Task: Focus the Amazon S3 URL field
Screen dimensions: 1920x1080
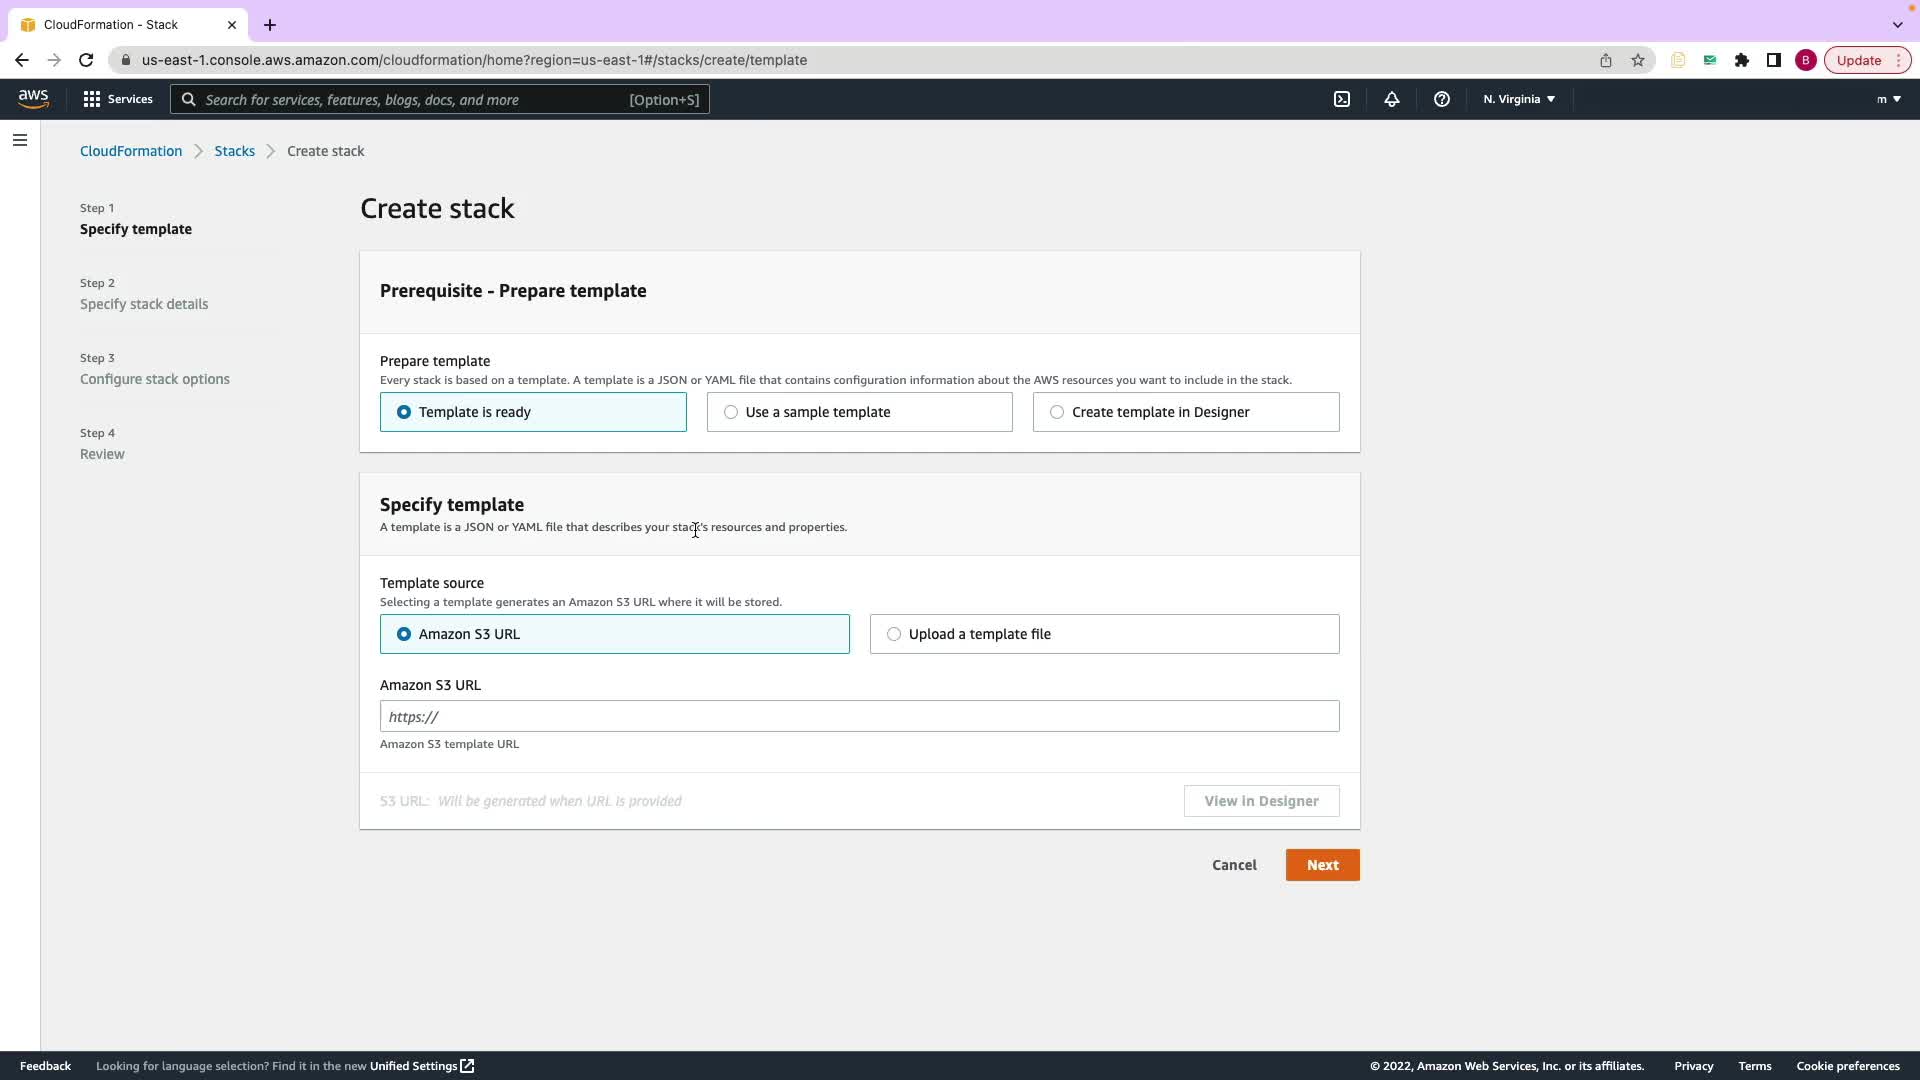Action: (x=859, y=716)
